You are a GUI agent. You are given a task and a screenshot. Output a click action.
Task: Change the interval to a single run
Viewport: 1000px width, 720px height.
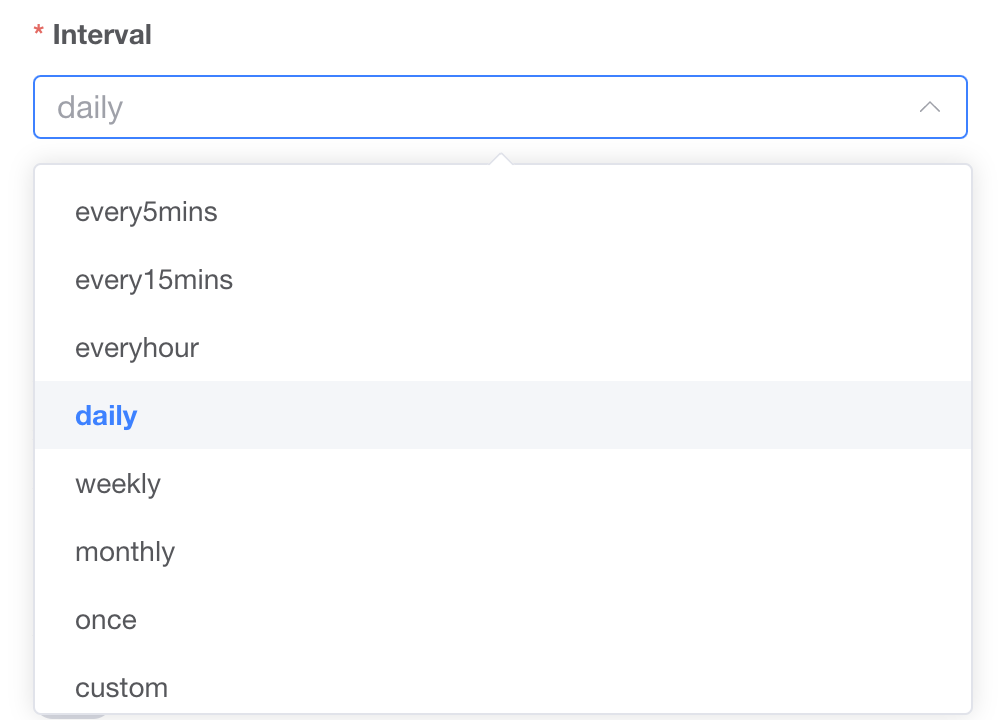pyautogui.click(x=106, y=620)
